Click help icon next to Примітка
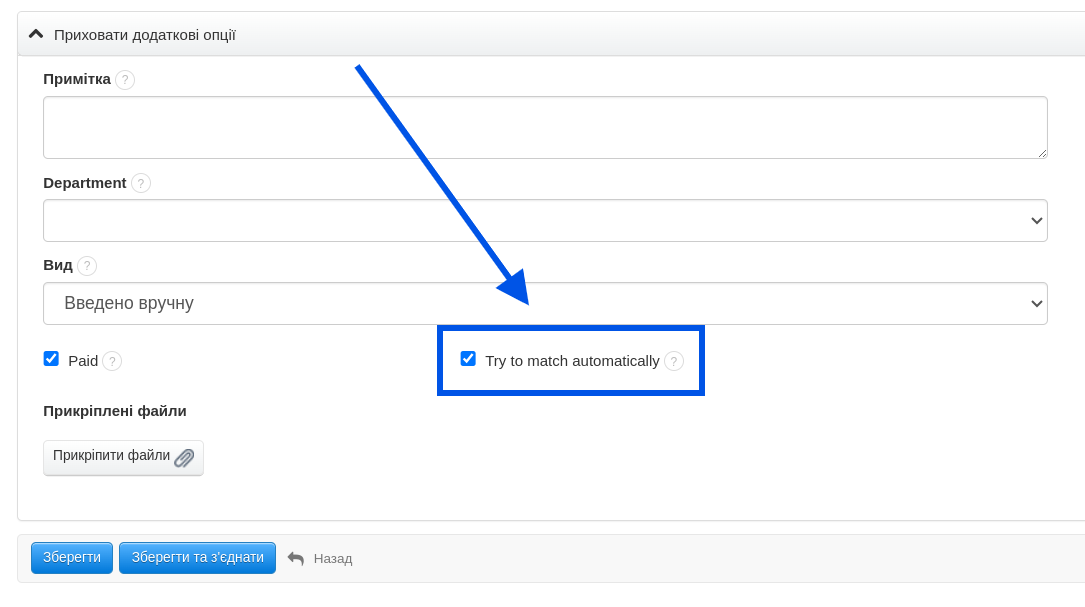The height and width of the screenshot is (607, 1085). coord(125,80)
